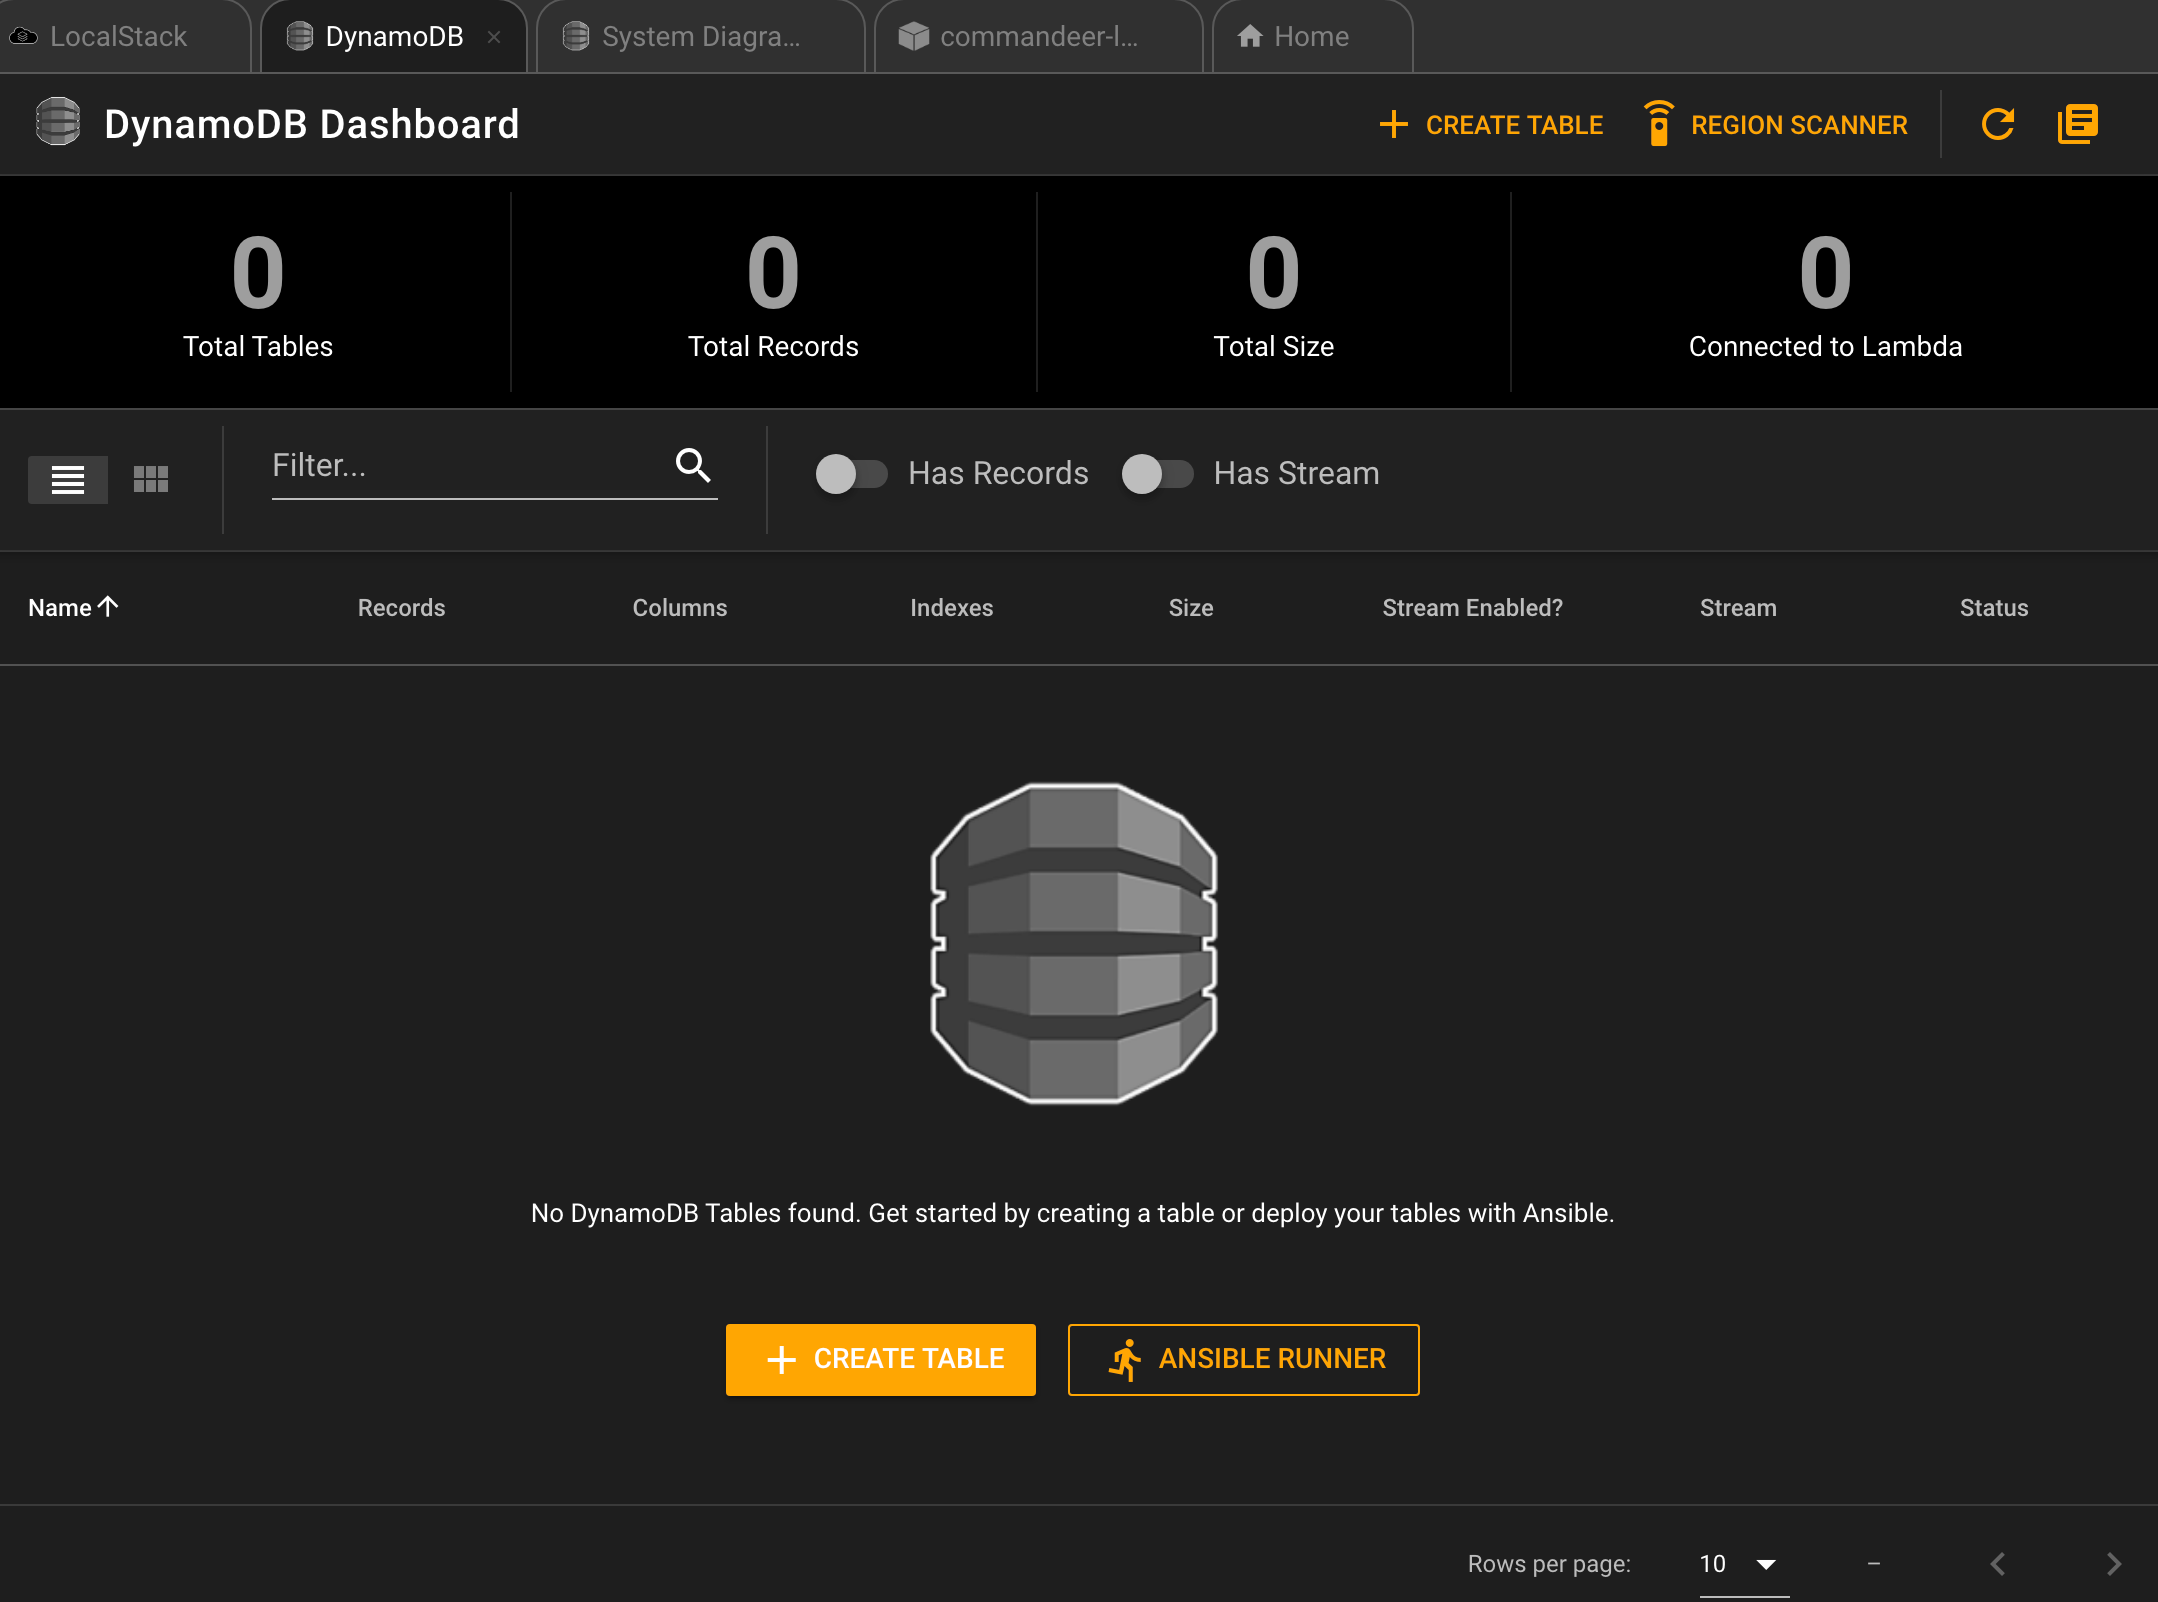The height and width of the screenshot is (1602, 2158).
Task: Toggle the Has Records switch
Action: point(851,473)
